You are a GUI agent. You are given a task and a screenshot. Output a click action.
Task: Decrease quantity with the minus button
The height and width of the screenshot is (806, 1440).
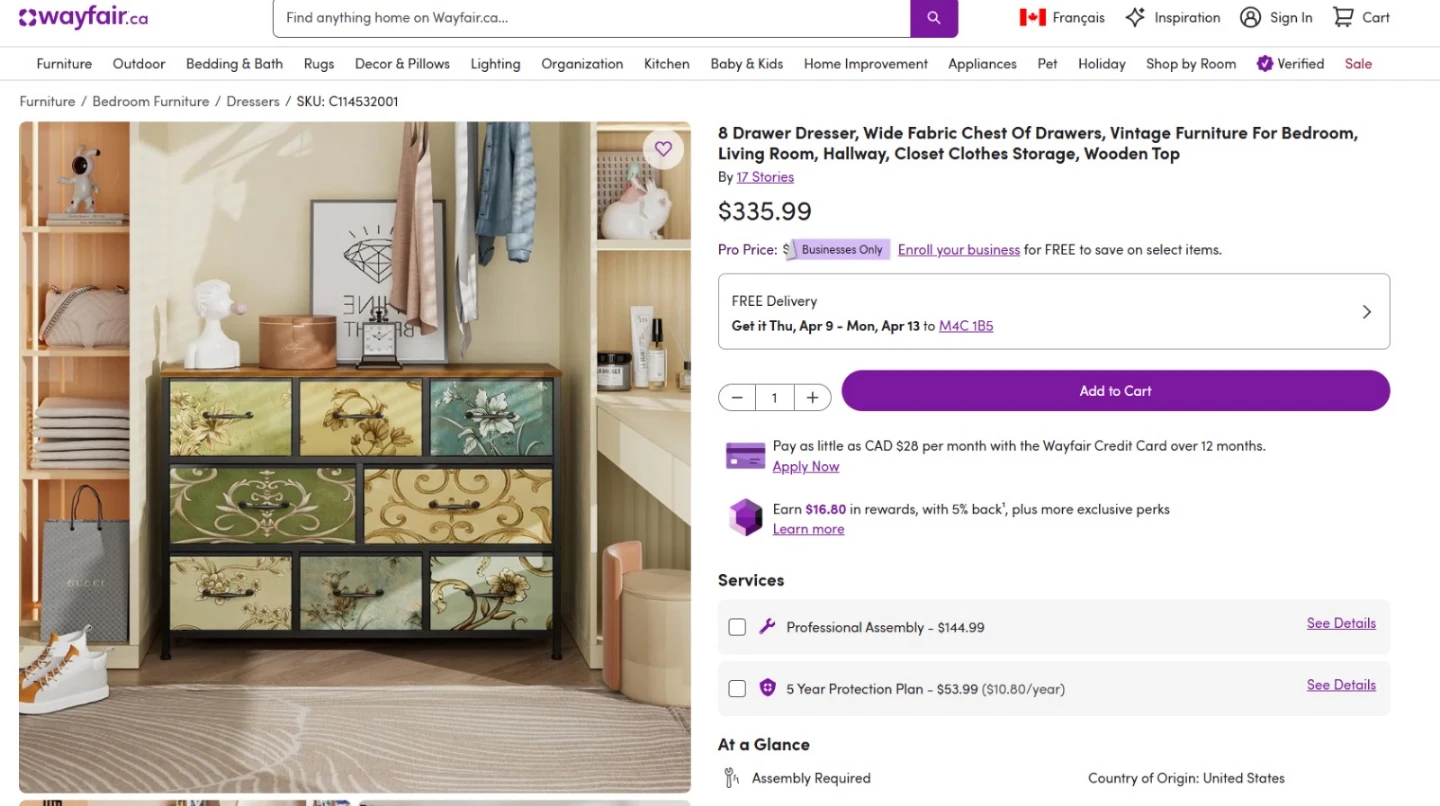(x=737, y=398)
